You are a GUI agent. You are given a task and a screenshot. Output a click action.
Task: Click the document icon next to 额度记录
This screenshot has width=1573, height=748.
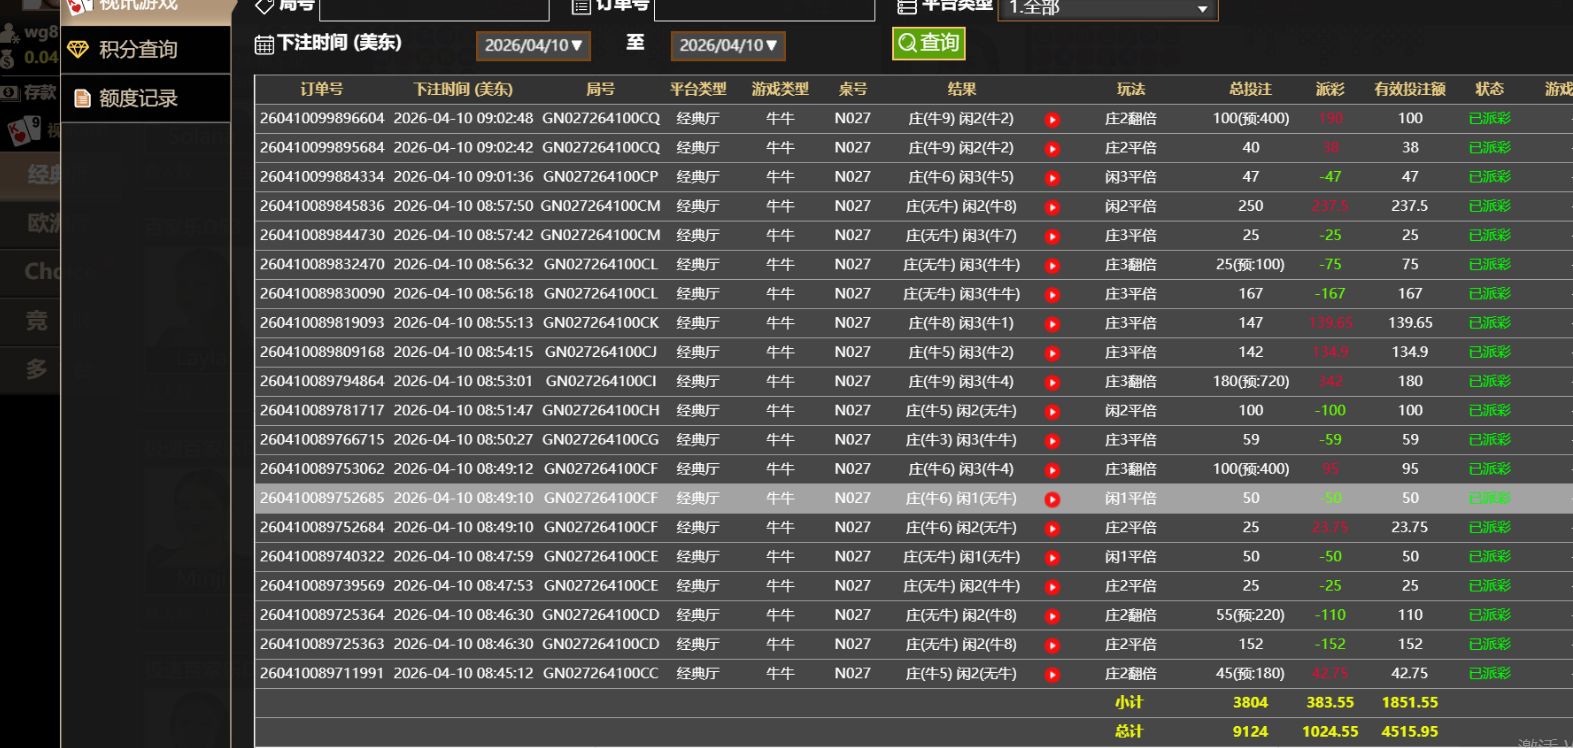pyautogui.click(x=82, y=98)
